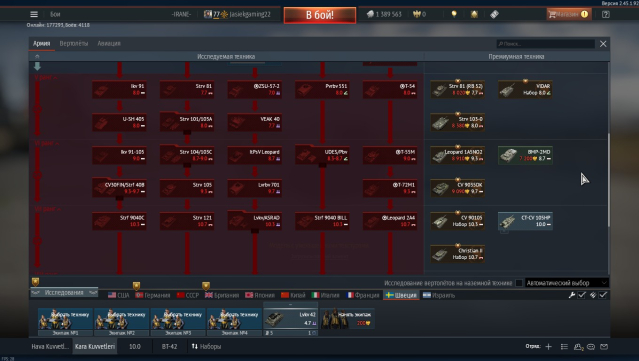Open the help question mark icon
This screenshot has width=639, height=361.
point(606,14)
